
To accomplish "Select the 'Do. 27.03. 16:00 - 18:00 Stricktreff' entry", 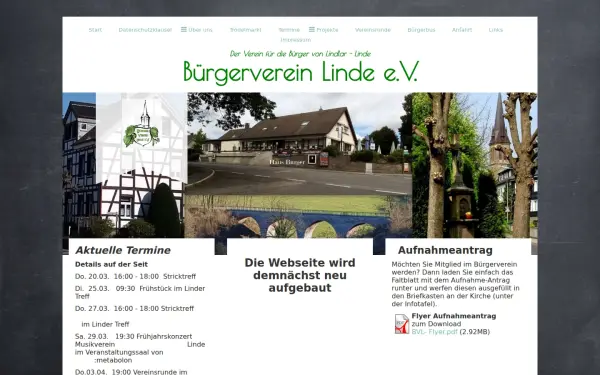I will pyautogui.click(x=134, y=308).
